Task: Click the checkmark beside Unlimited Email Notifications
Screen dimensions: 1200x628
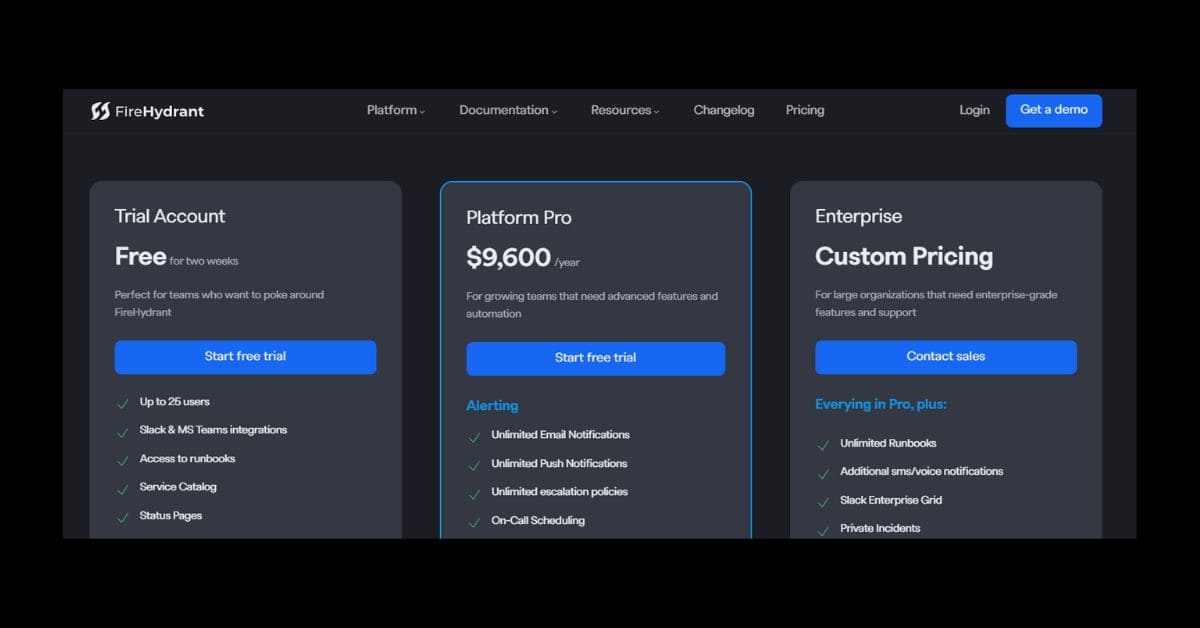Action: [x=474, y=436]
